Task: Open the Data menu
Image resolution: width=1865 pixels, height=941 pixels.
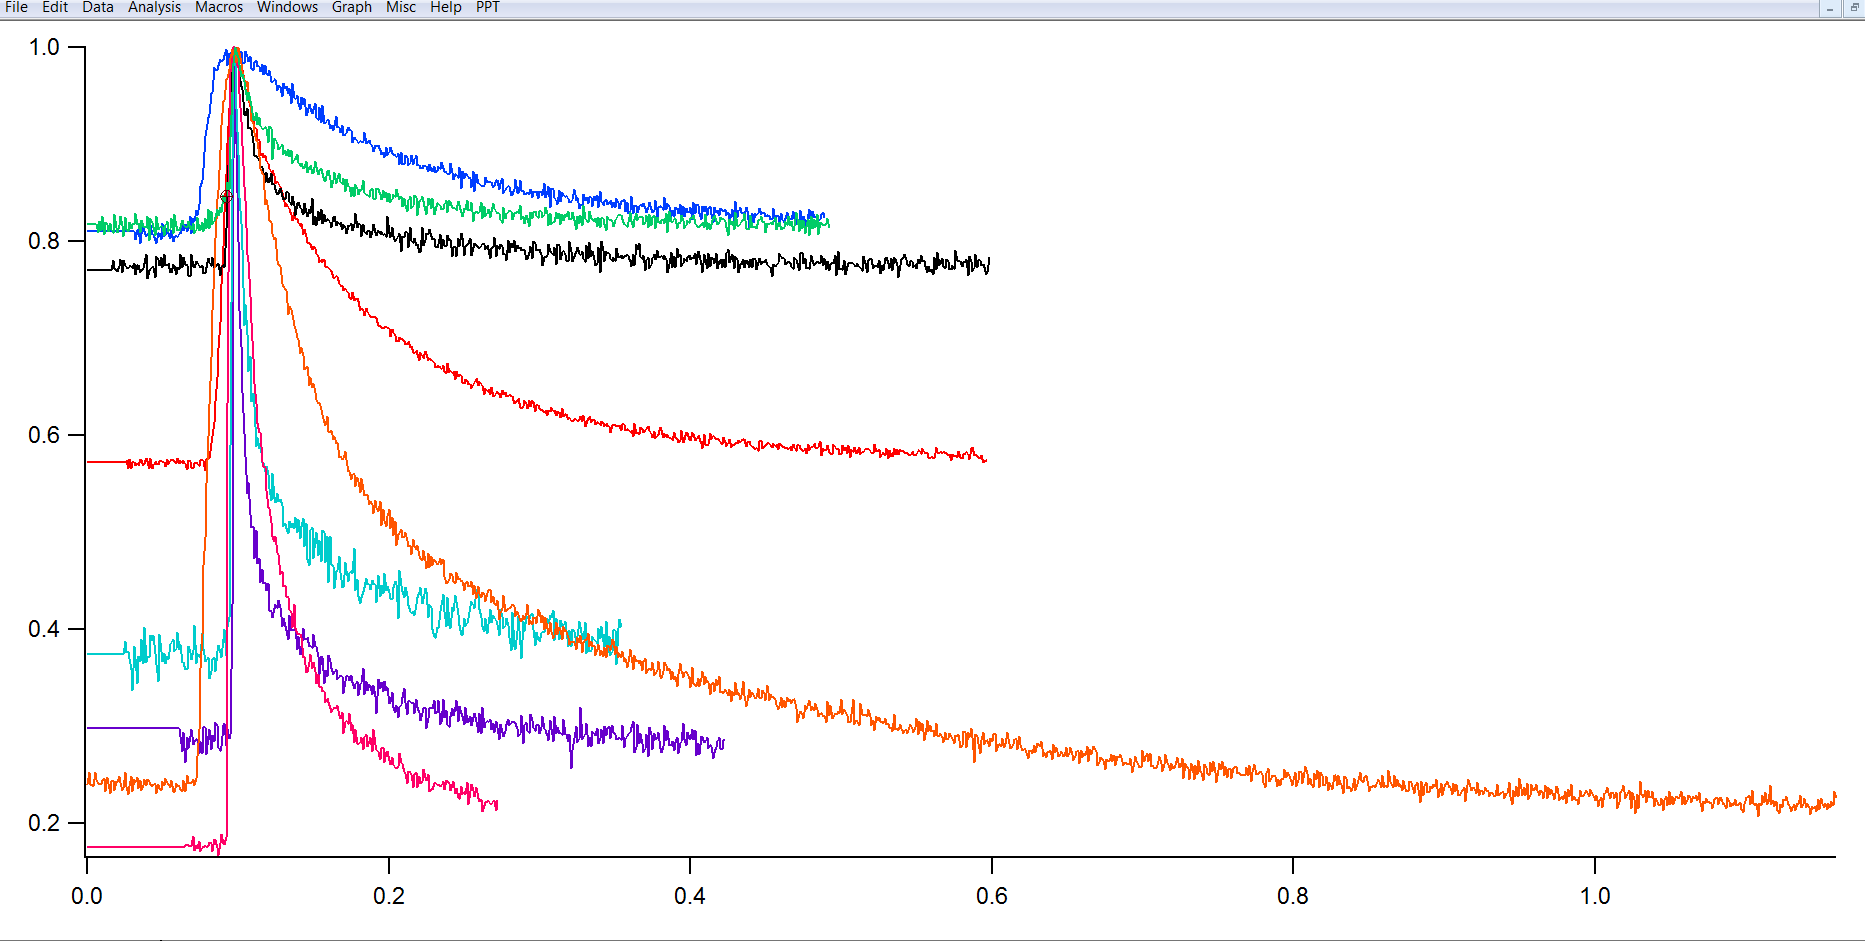Action: coord(97,7)
